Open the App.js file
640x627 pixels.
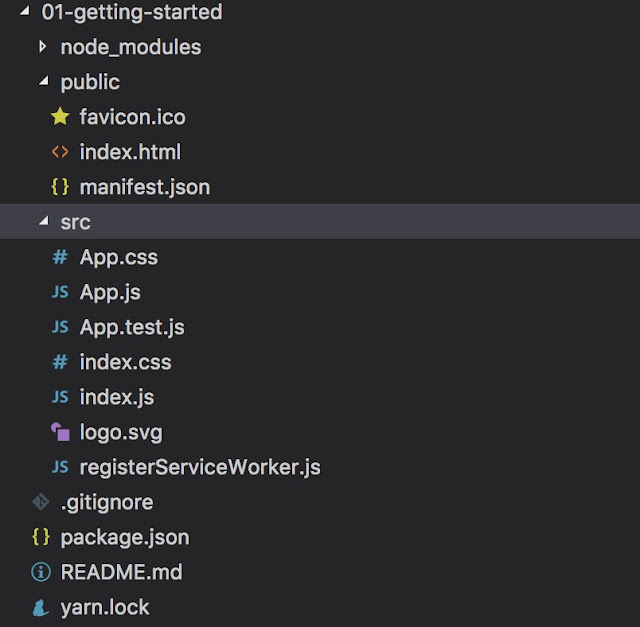click(110, 292)
